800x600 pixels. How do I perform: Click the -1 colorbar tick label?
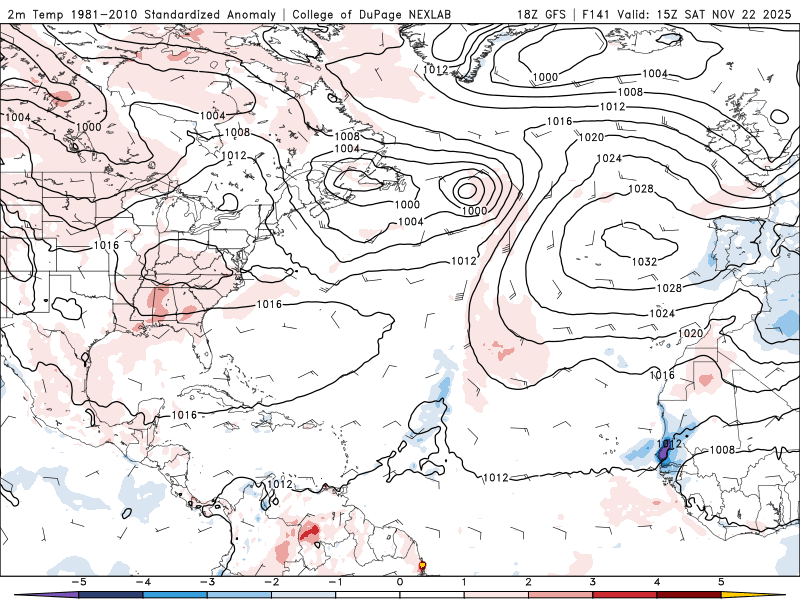tap(336, 582)
